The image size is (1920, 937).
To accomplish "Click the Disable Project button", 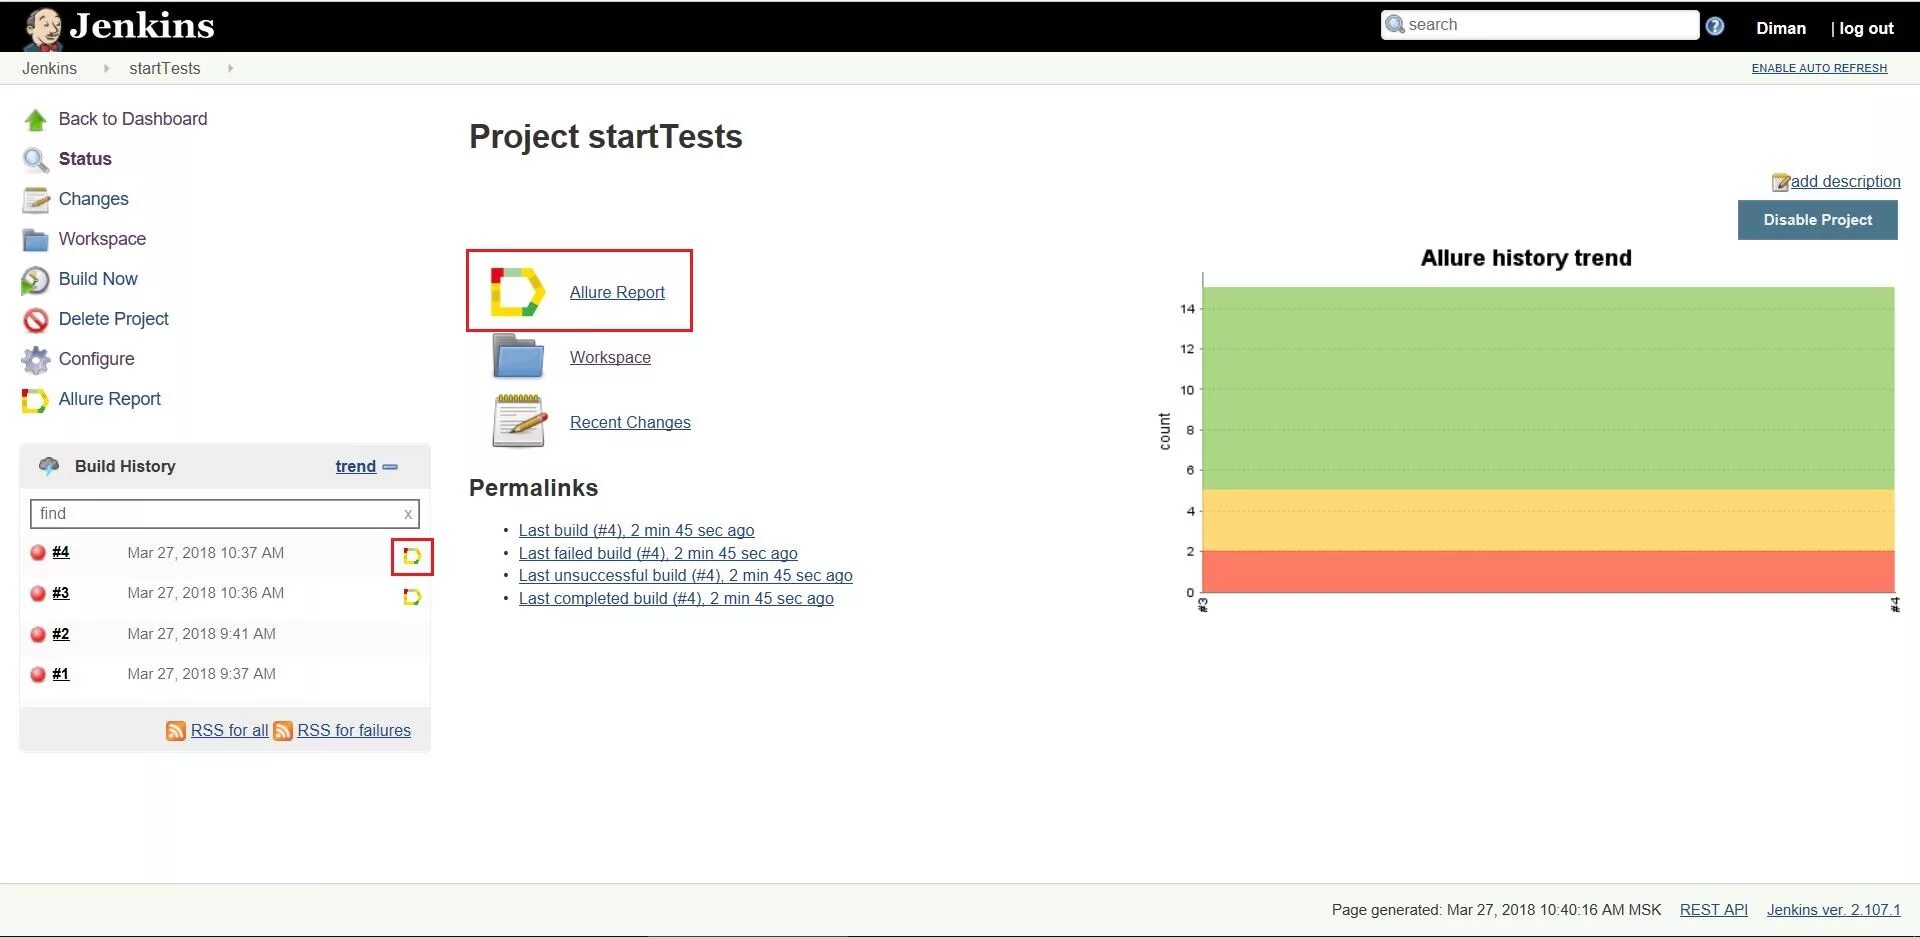I will coord(1817,220).
